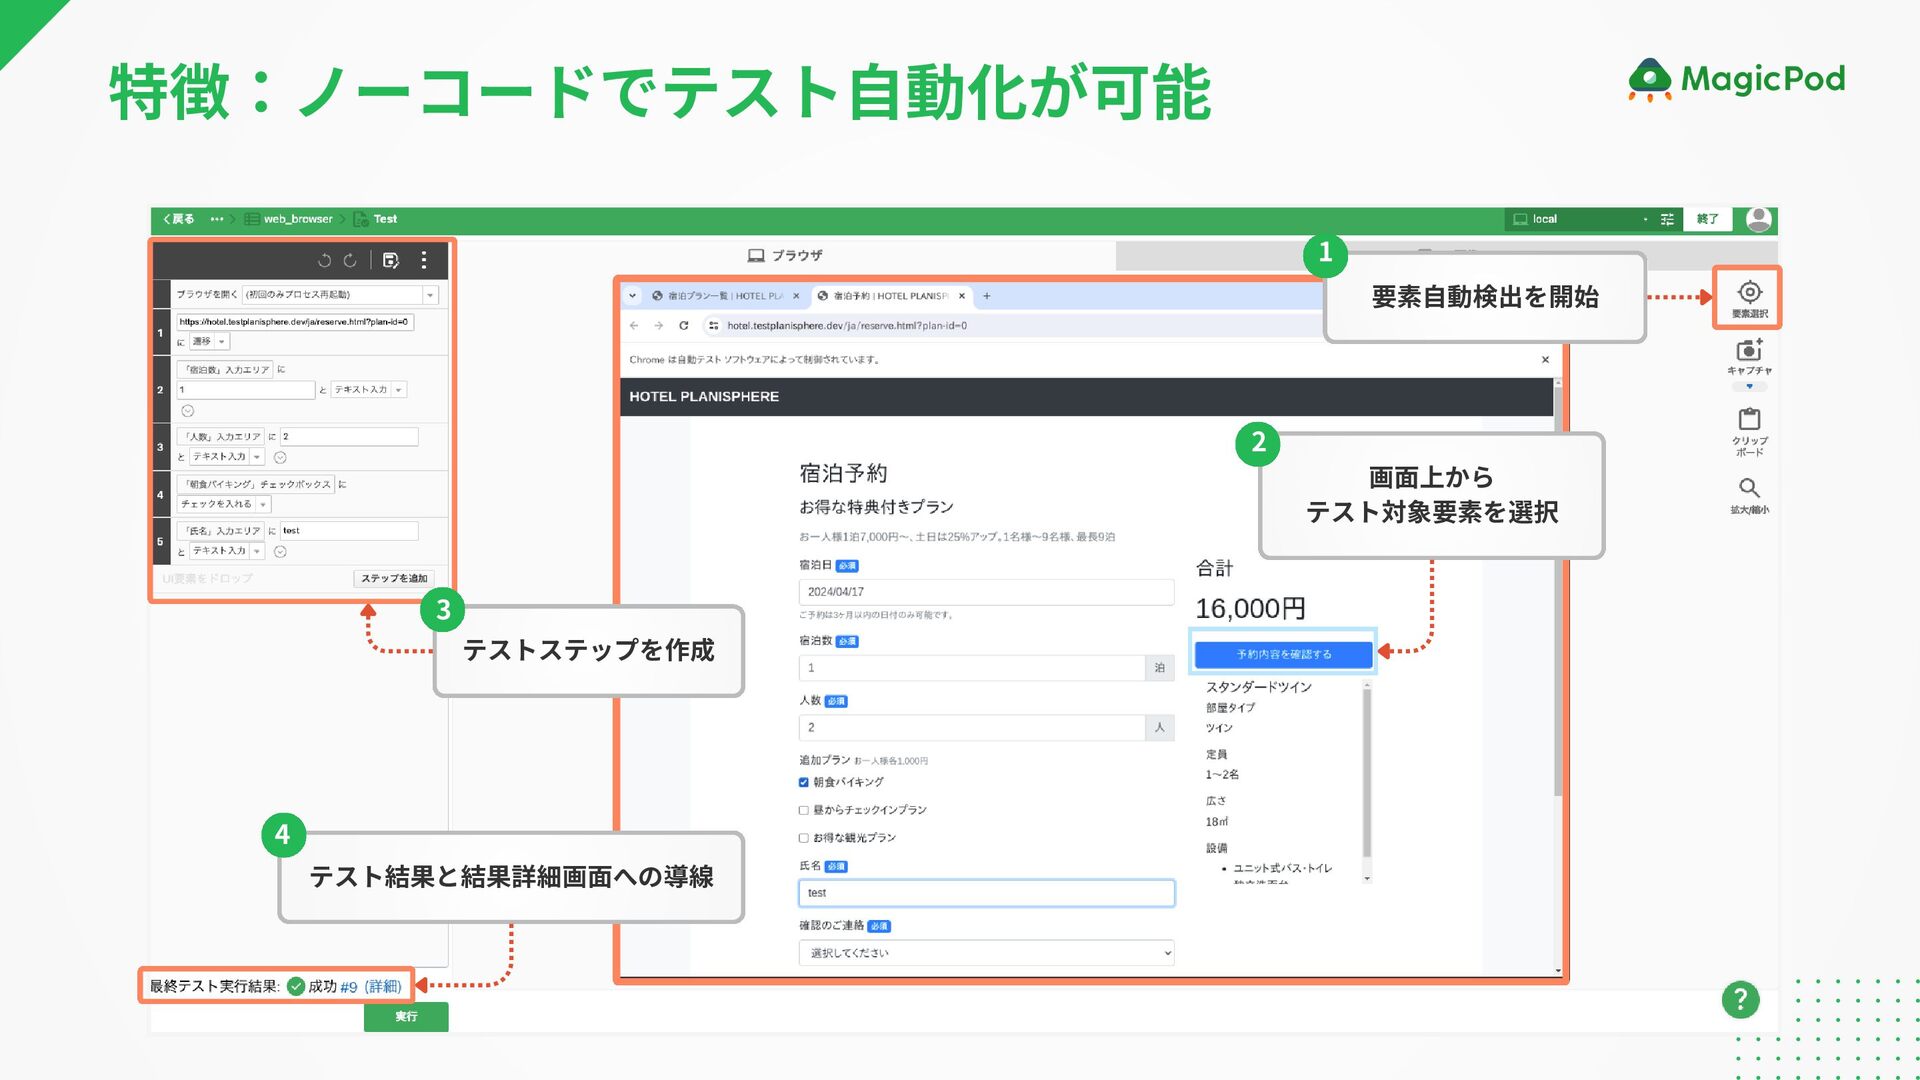1920x1080 pixels.
Task: Uncheck the 朝食バイキング checkbox
Action: tap(804, 783)
